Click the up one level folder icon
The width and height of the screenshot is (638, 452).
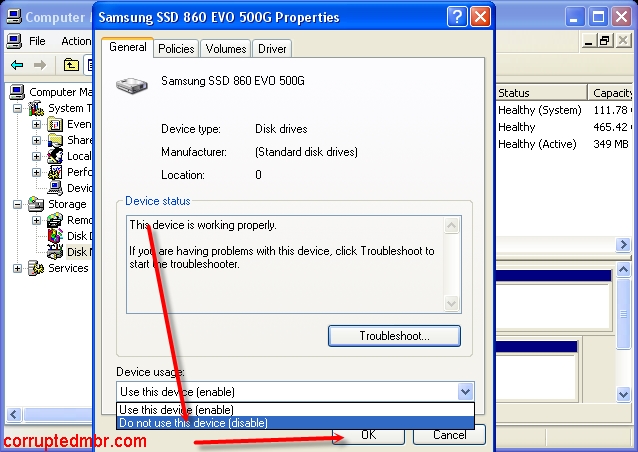pyautogui.click(x=71, y=66)
